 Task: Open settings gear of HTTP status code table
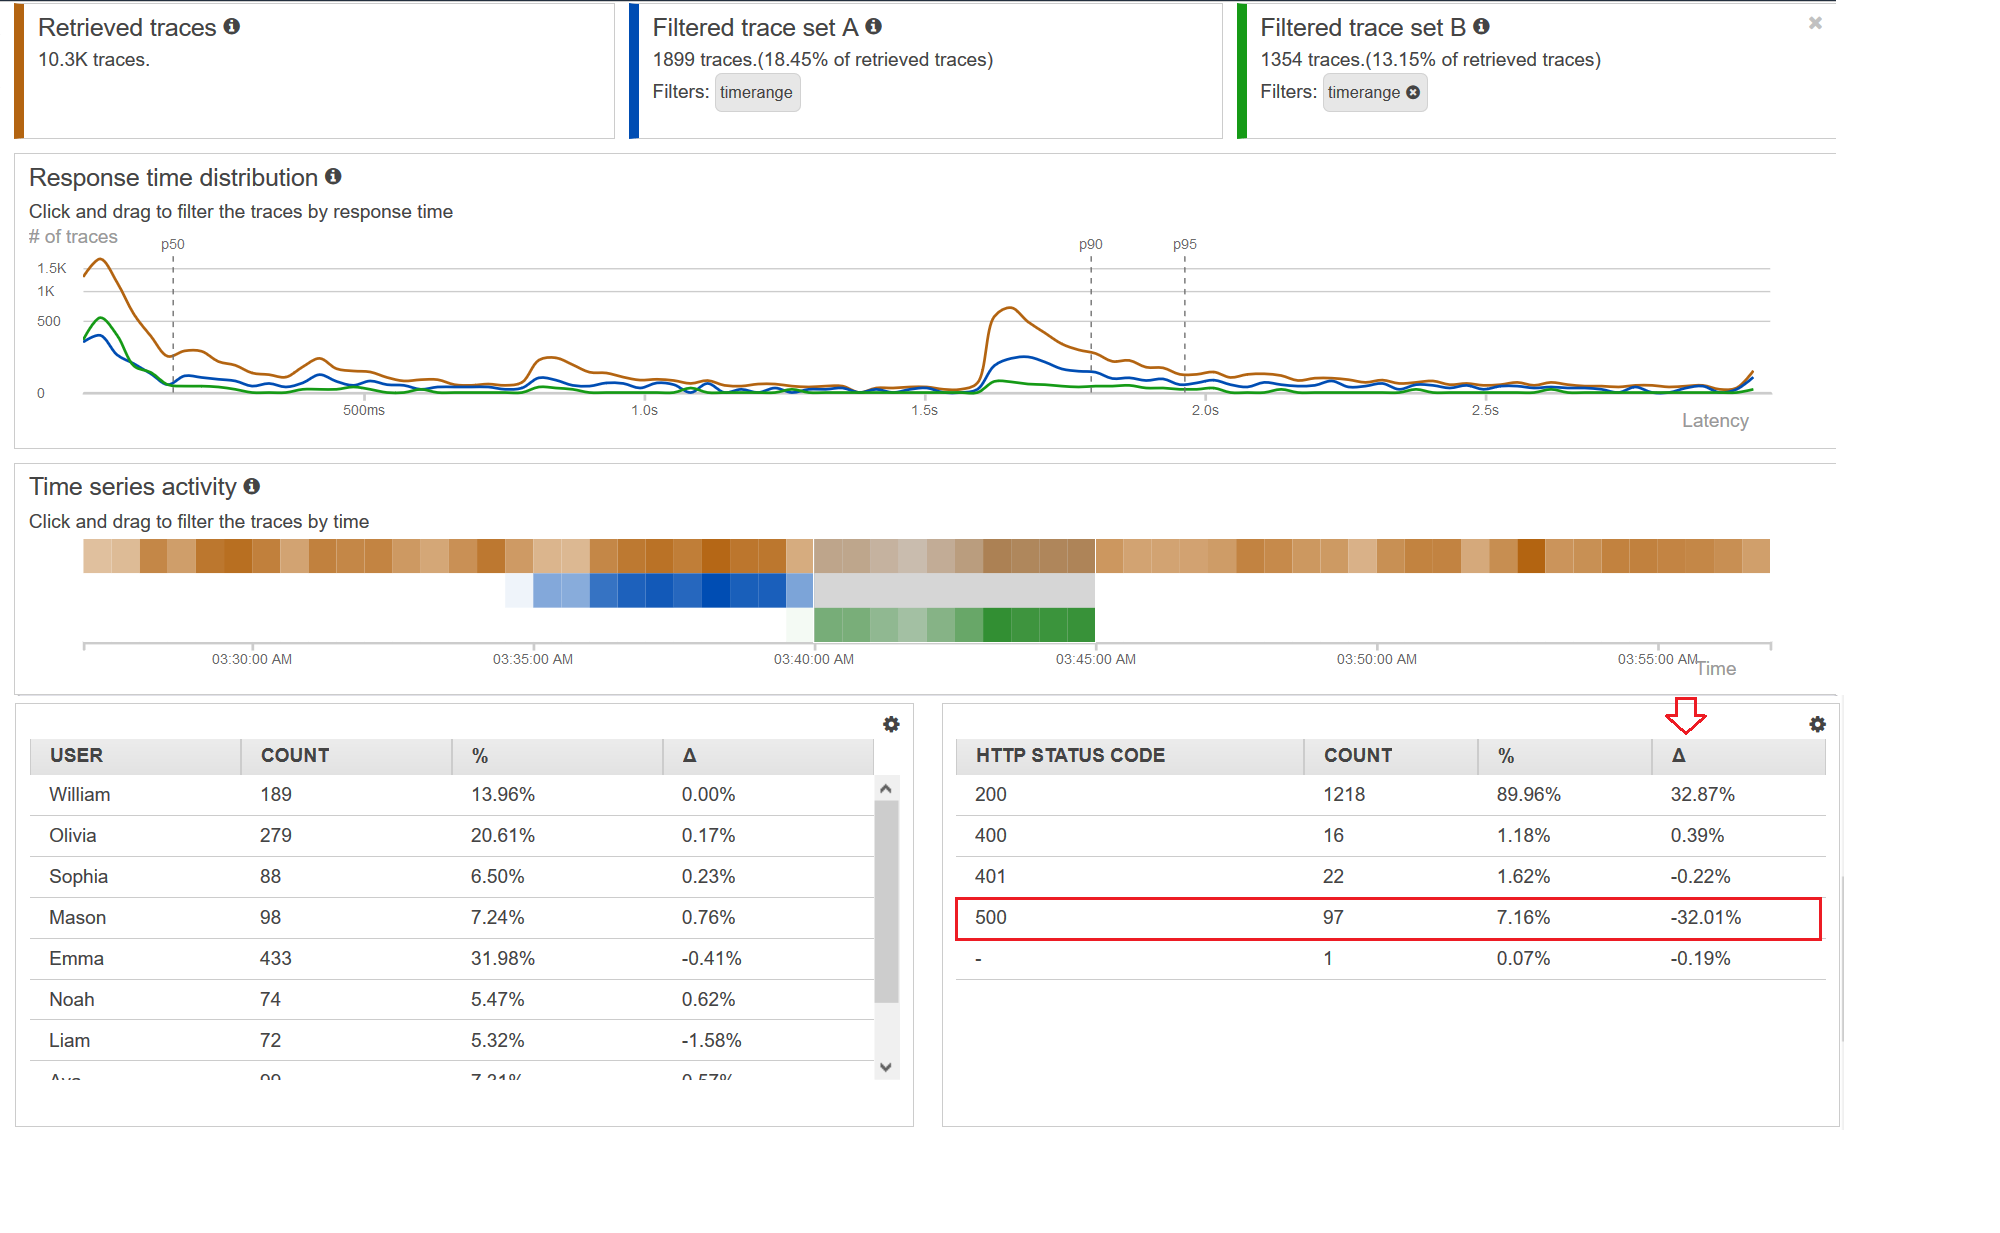pos(1817,724)
